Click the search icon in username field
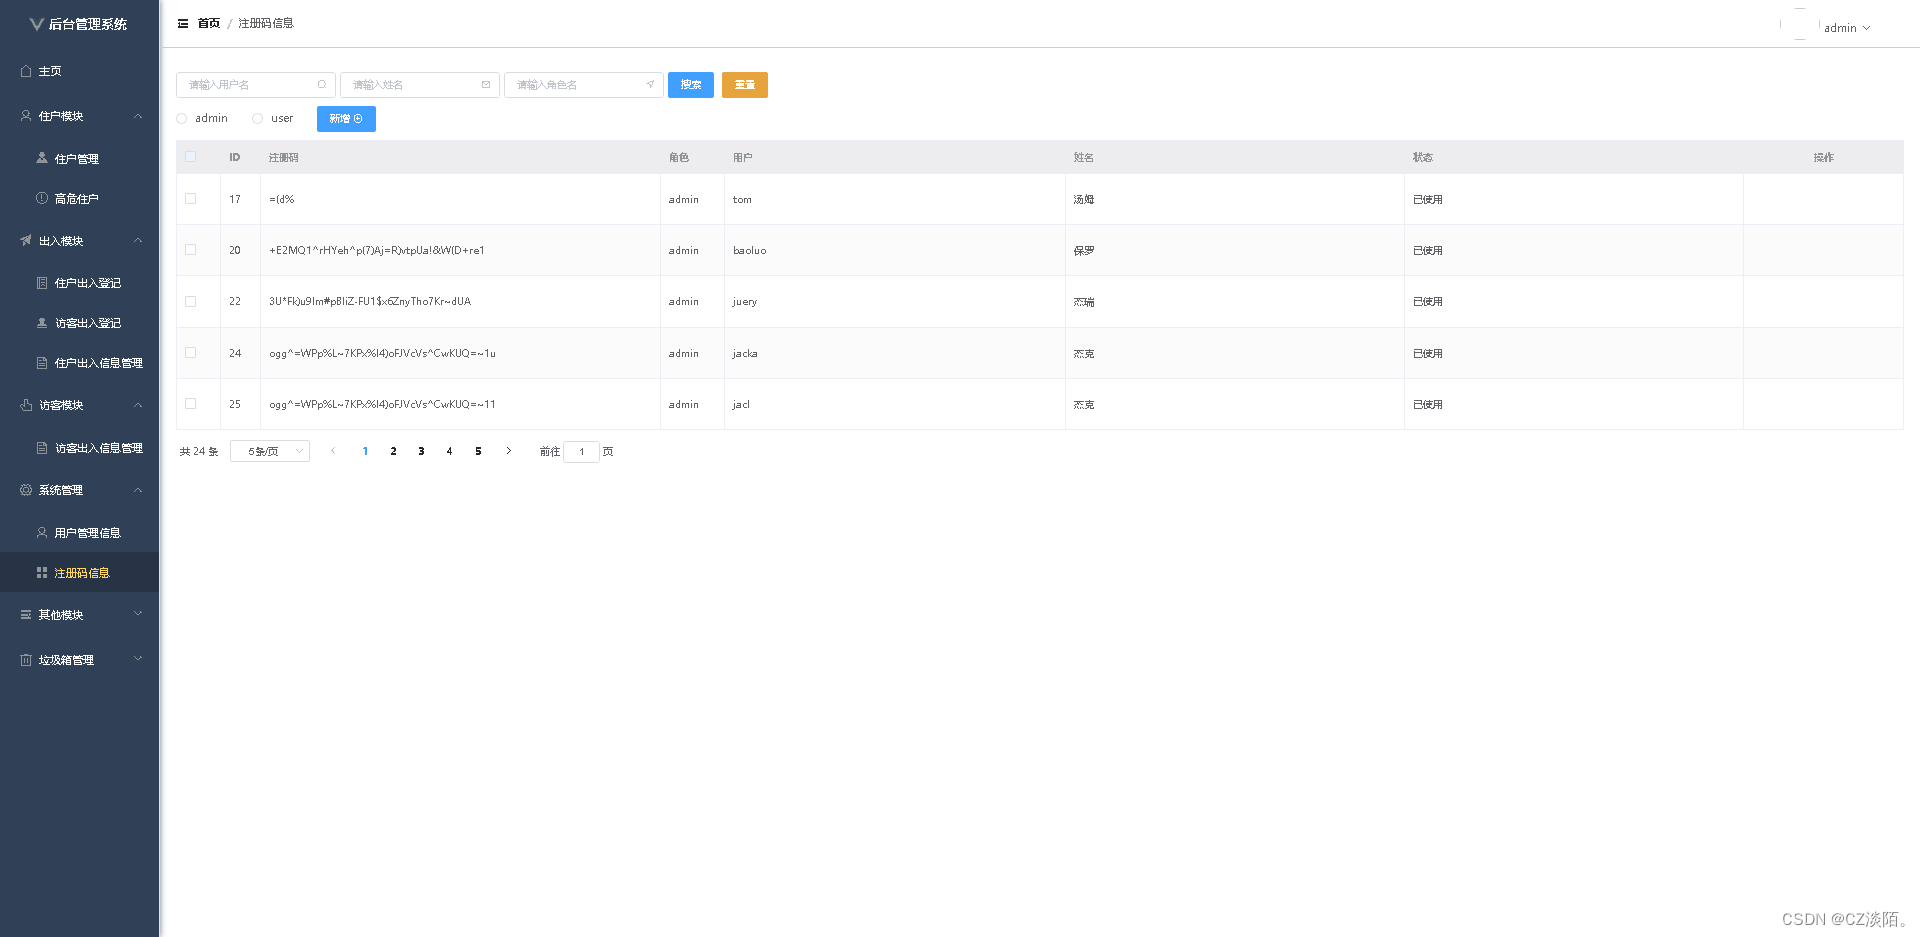The height and width of the screenshot is (937, 1920). click(322, 85)
